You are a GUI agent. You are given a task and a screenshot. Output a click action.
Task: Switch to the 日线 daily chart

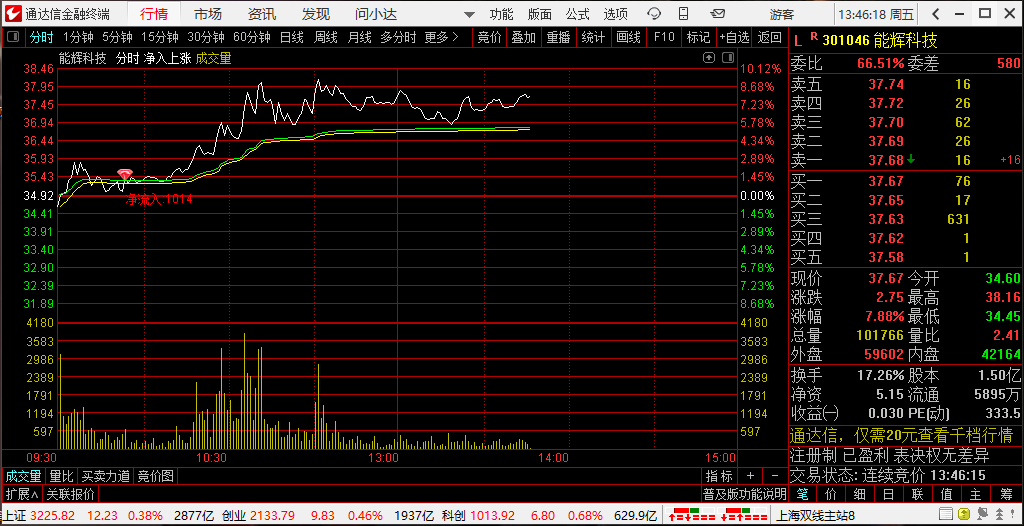pos(291,37)
